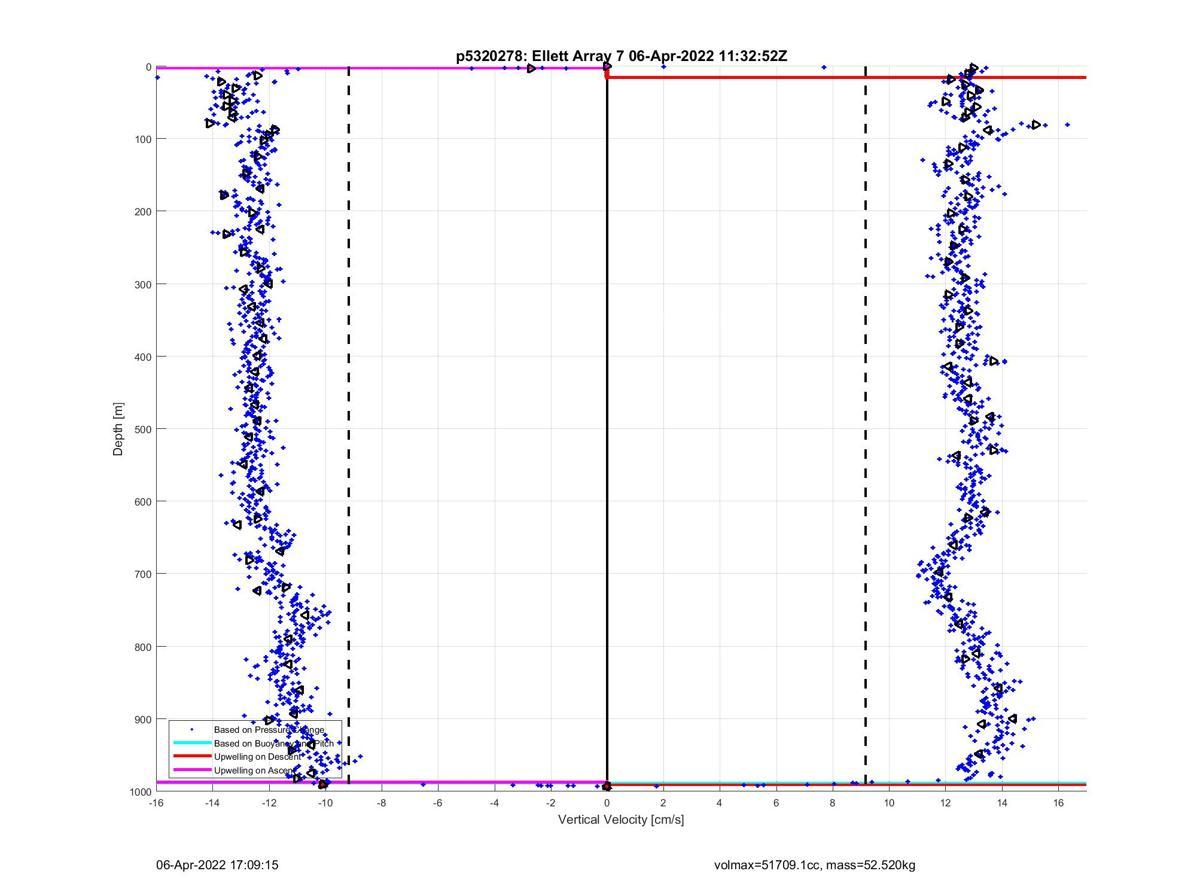This screenshot has height=889, width=1200.
Task: Select legend entry 'Upwelling on Descent'
Action: (x=258, y=757)
